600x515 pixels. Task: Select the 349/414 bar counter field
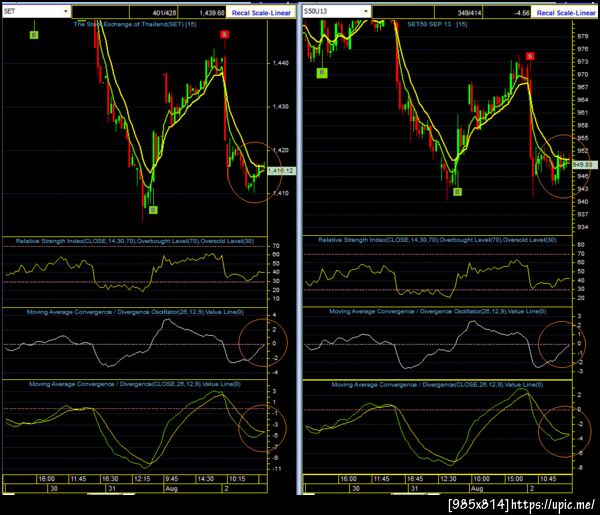458,13
